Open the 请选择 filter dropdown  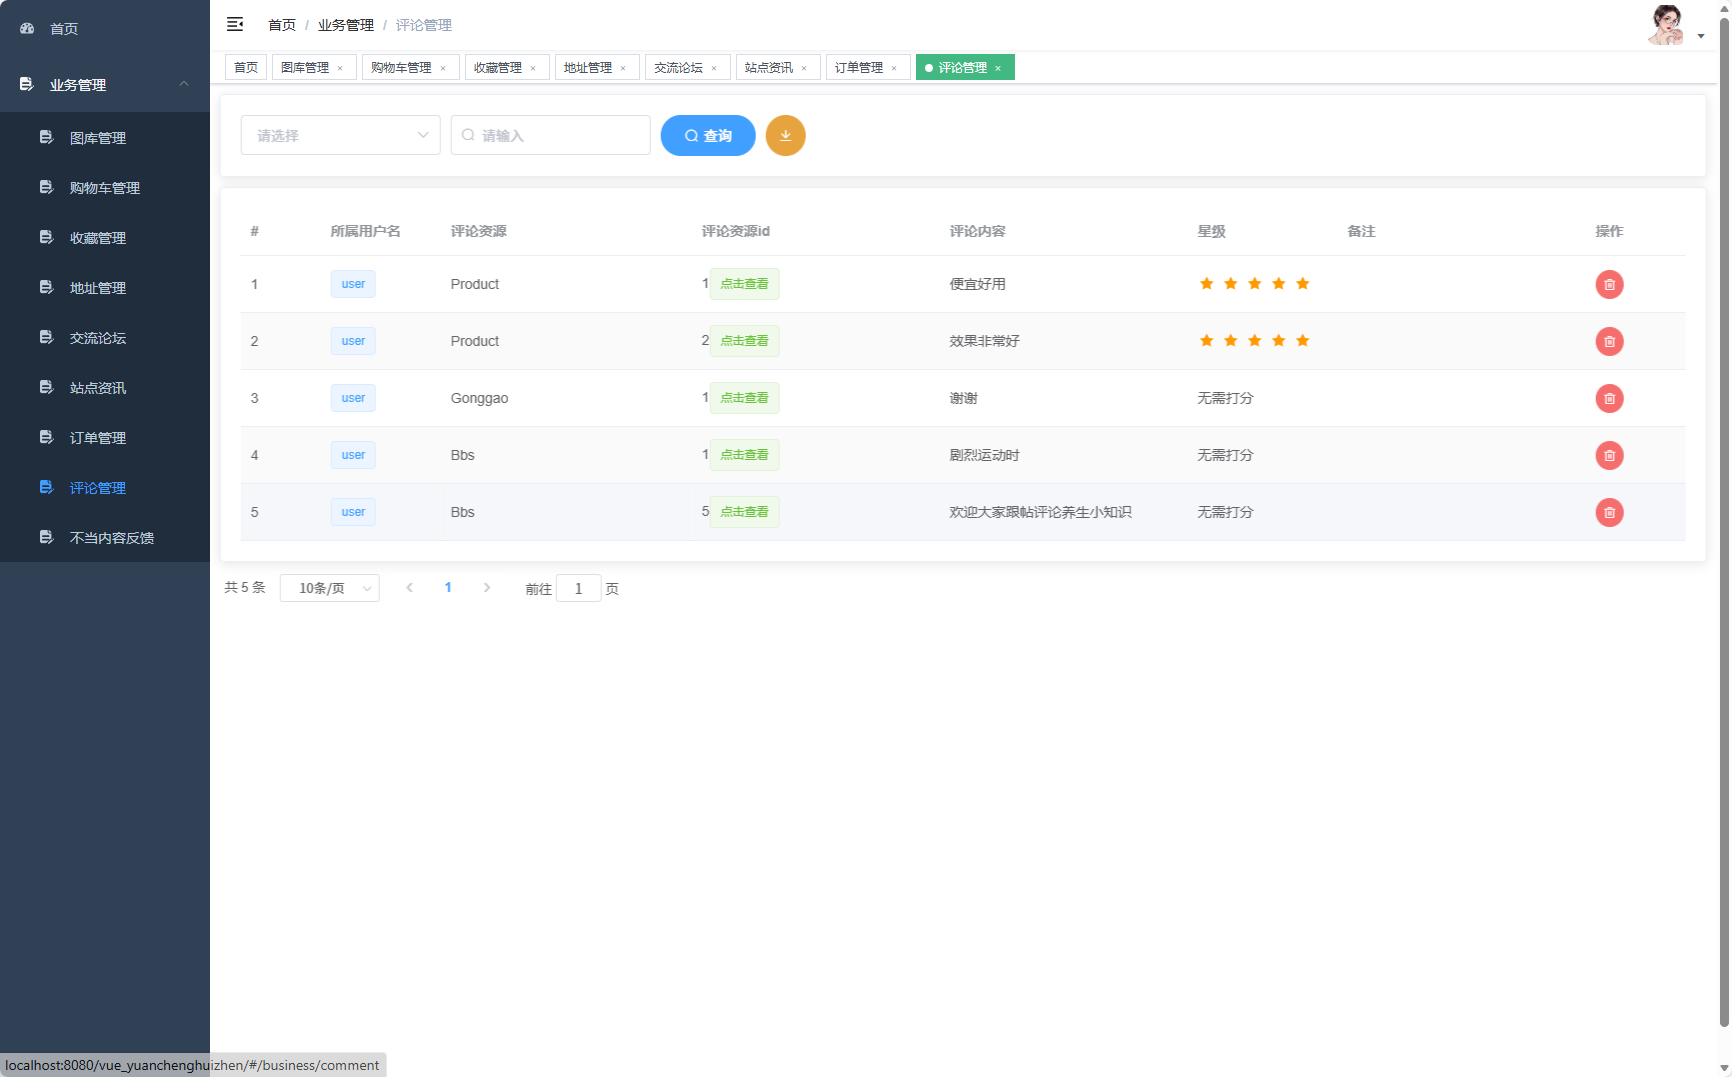pos(340,135)
